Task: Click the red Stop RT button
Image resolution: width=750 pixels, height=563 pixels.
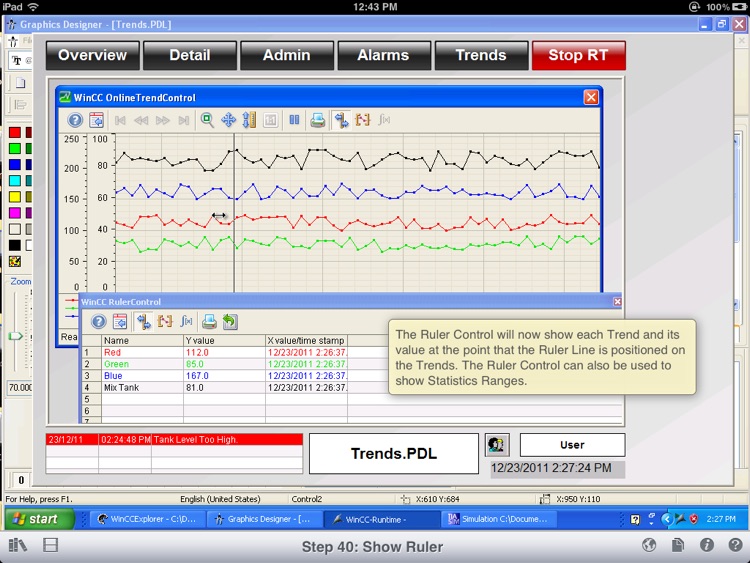Action: (579, 55)
